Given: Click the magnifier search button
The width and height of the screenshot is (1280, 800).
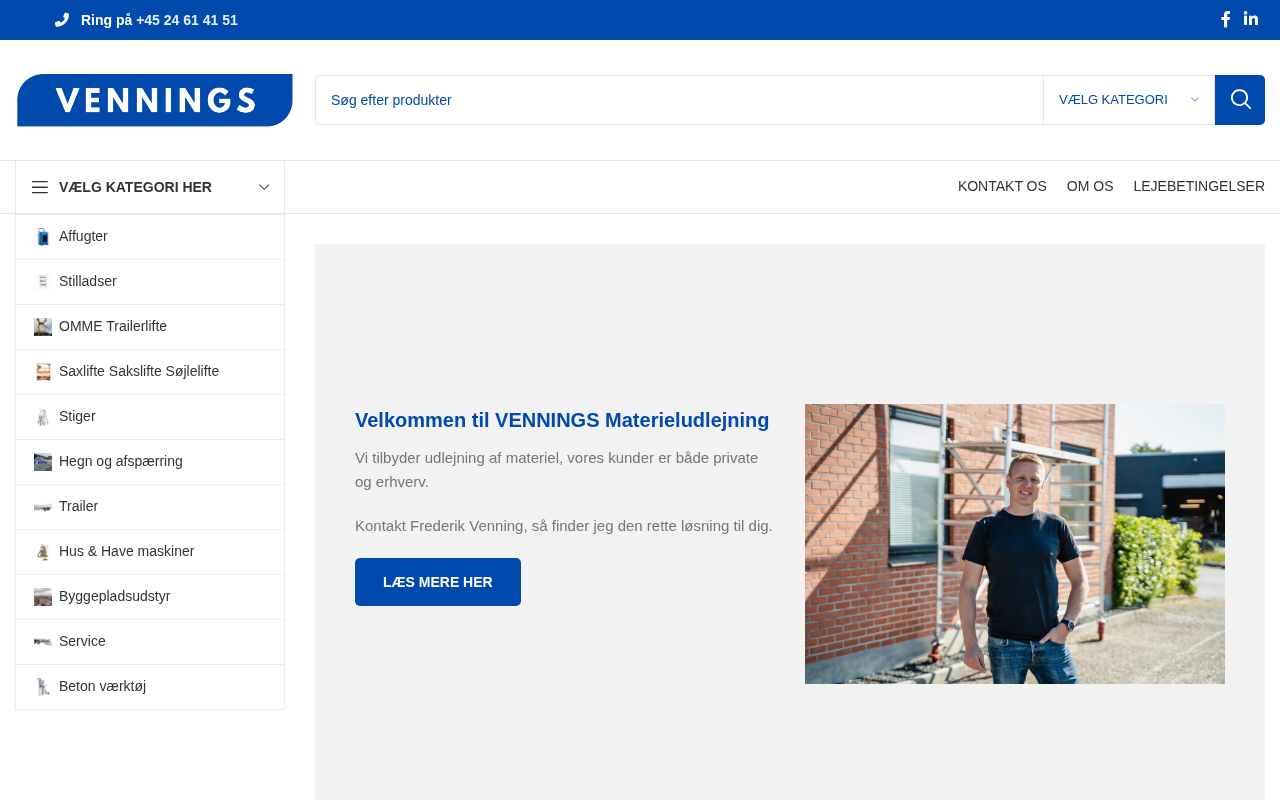Looking at the screenshot, I should [x=1240, y=100].
